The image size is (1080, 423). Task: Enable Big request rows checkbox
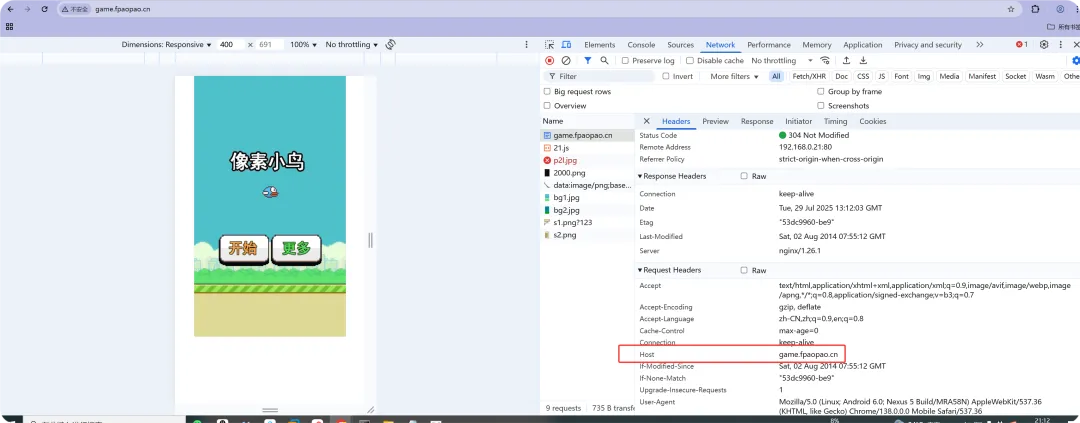point(548,92)
